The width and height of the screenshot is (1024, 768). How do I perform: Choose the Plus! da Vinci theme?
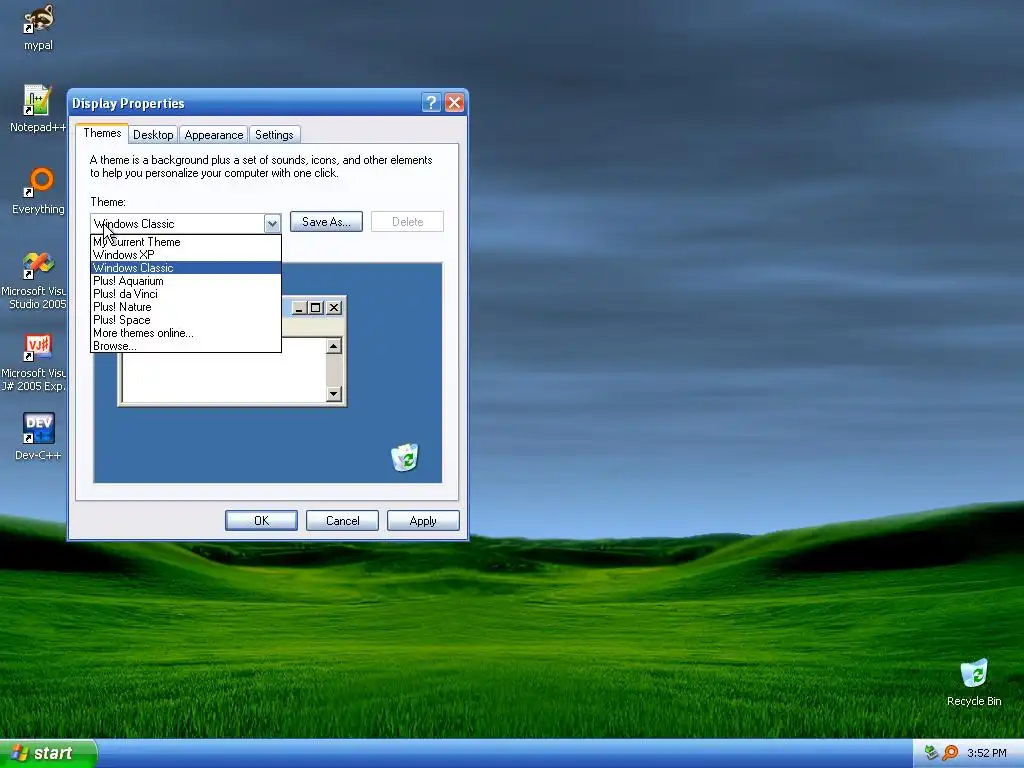(185, 294)
